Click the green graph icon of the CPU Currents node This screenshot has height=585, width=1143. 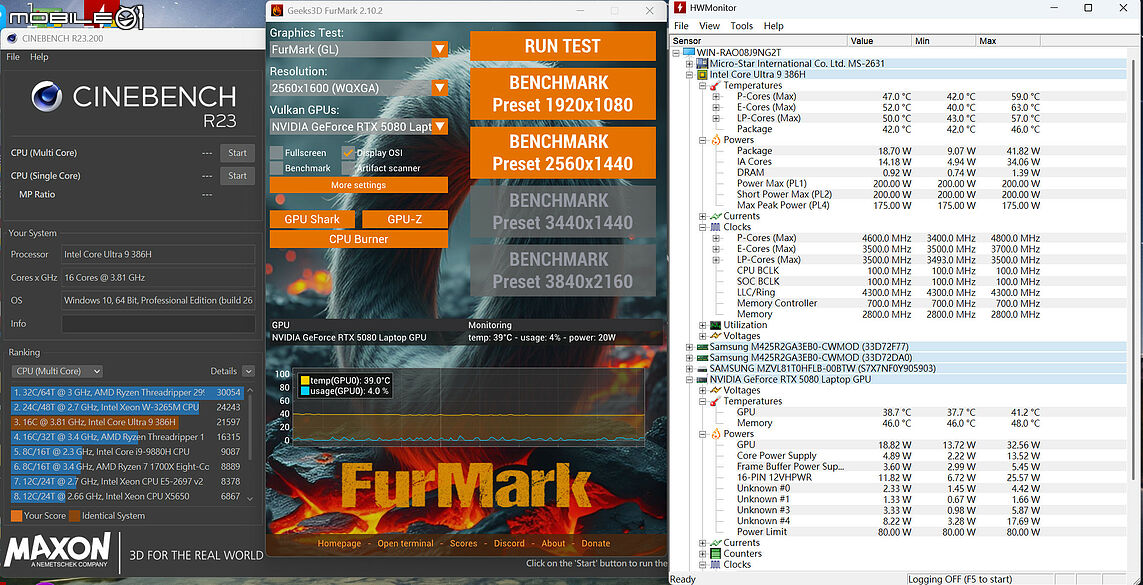[715, 216]
